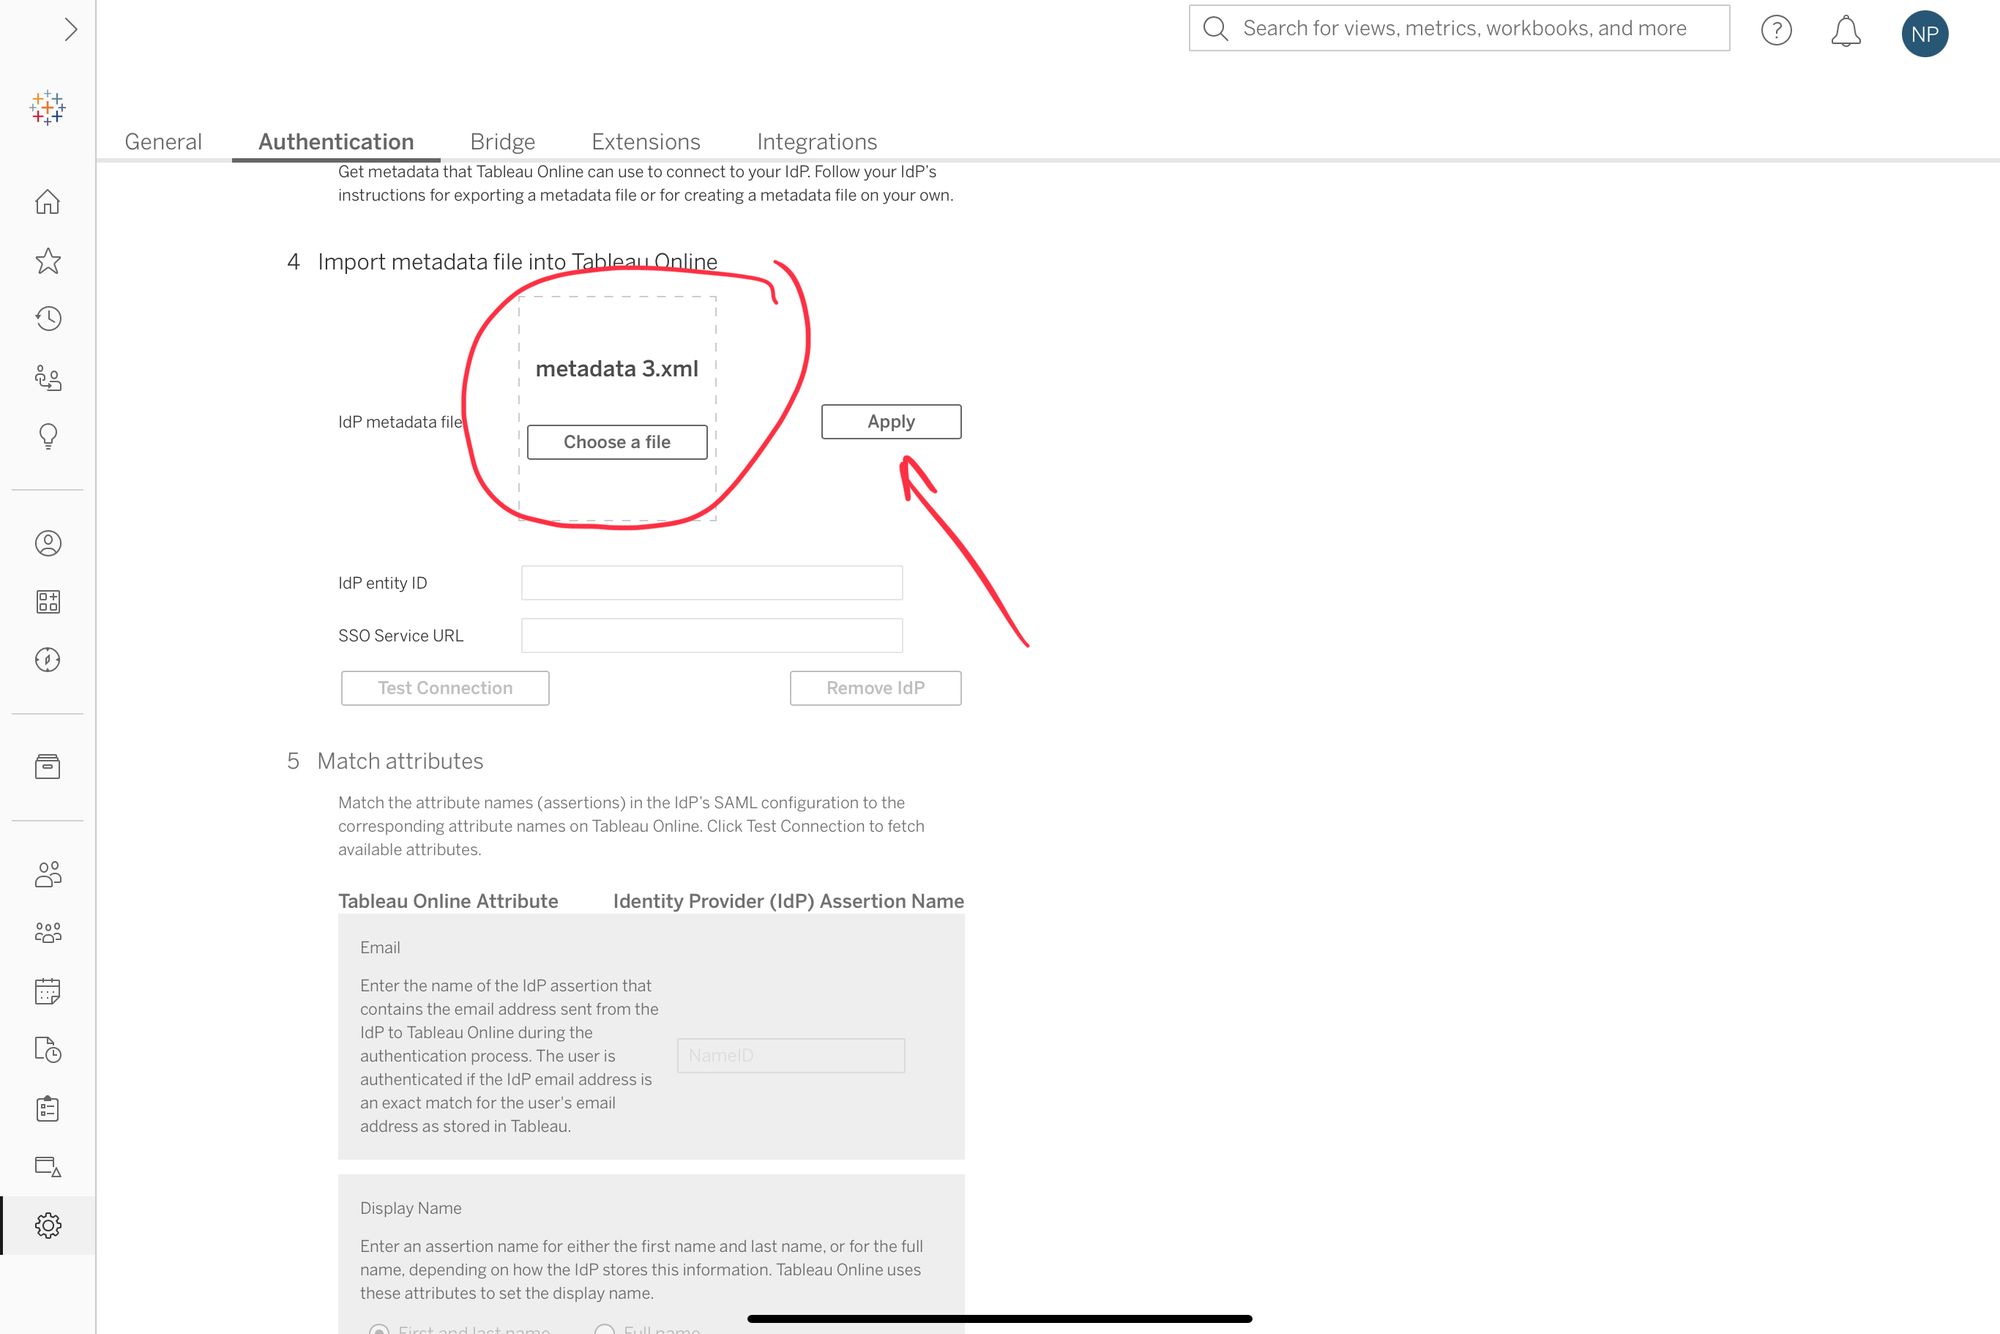2000x1334 pixels.
Task: Click the SSO Service URL field
Action: coord(712,636)
